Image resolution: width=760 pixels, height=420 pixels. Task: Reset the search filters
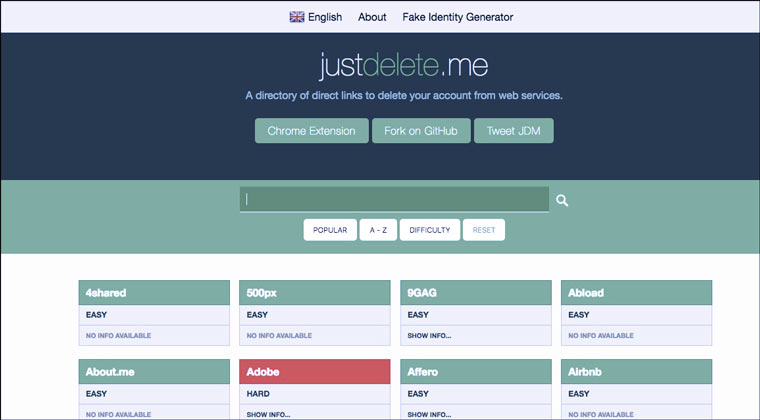click(484, 230)
